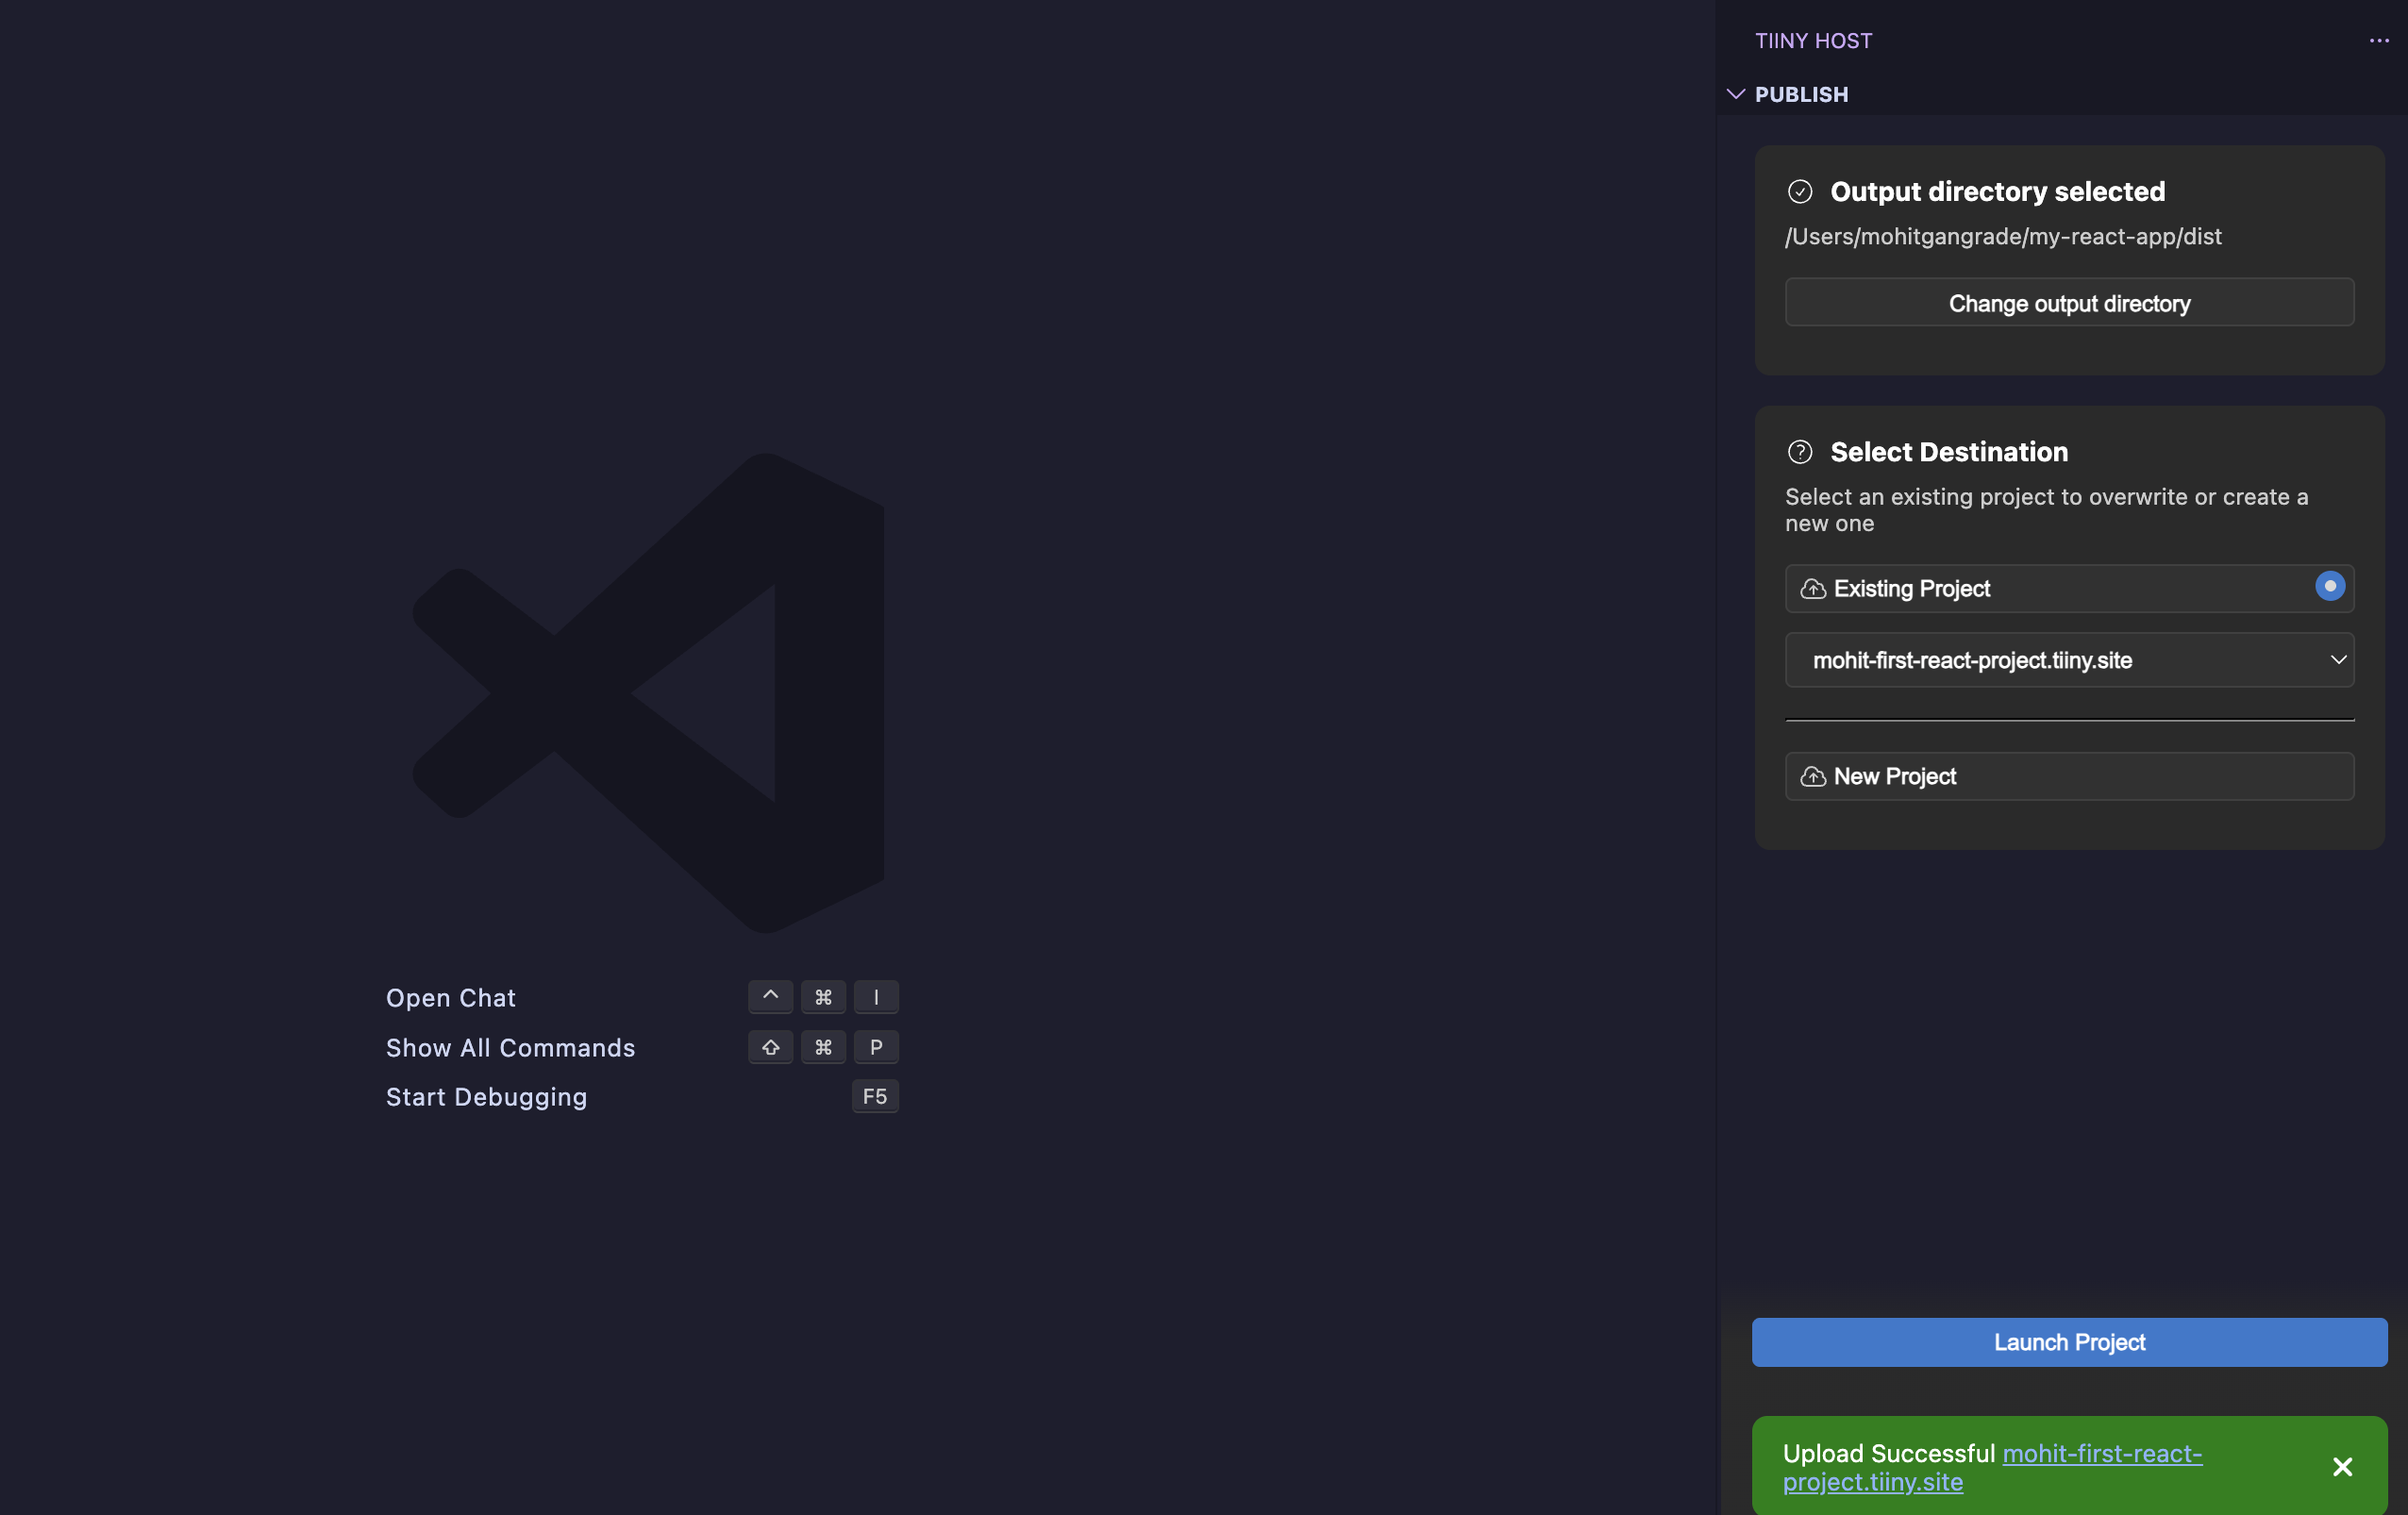Image resolution: width=2408 pixels, height=1515 pixels.
Task: Select the Existing Project radio button
Action: tap(2329, 587)
